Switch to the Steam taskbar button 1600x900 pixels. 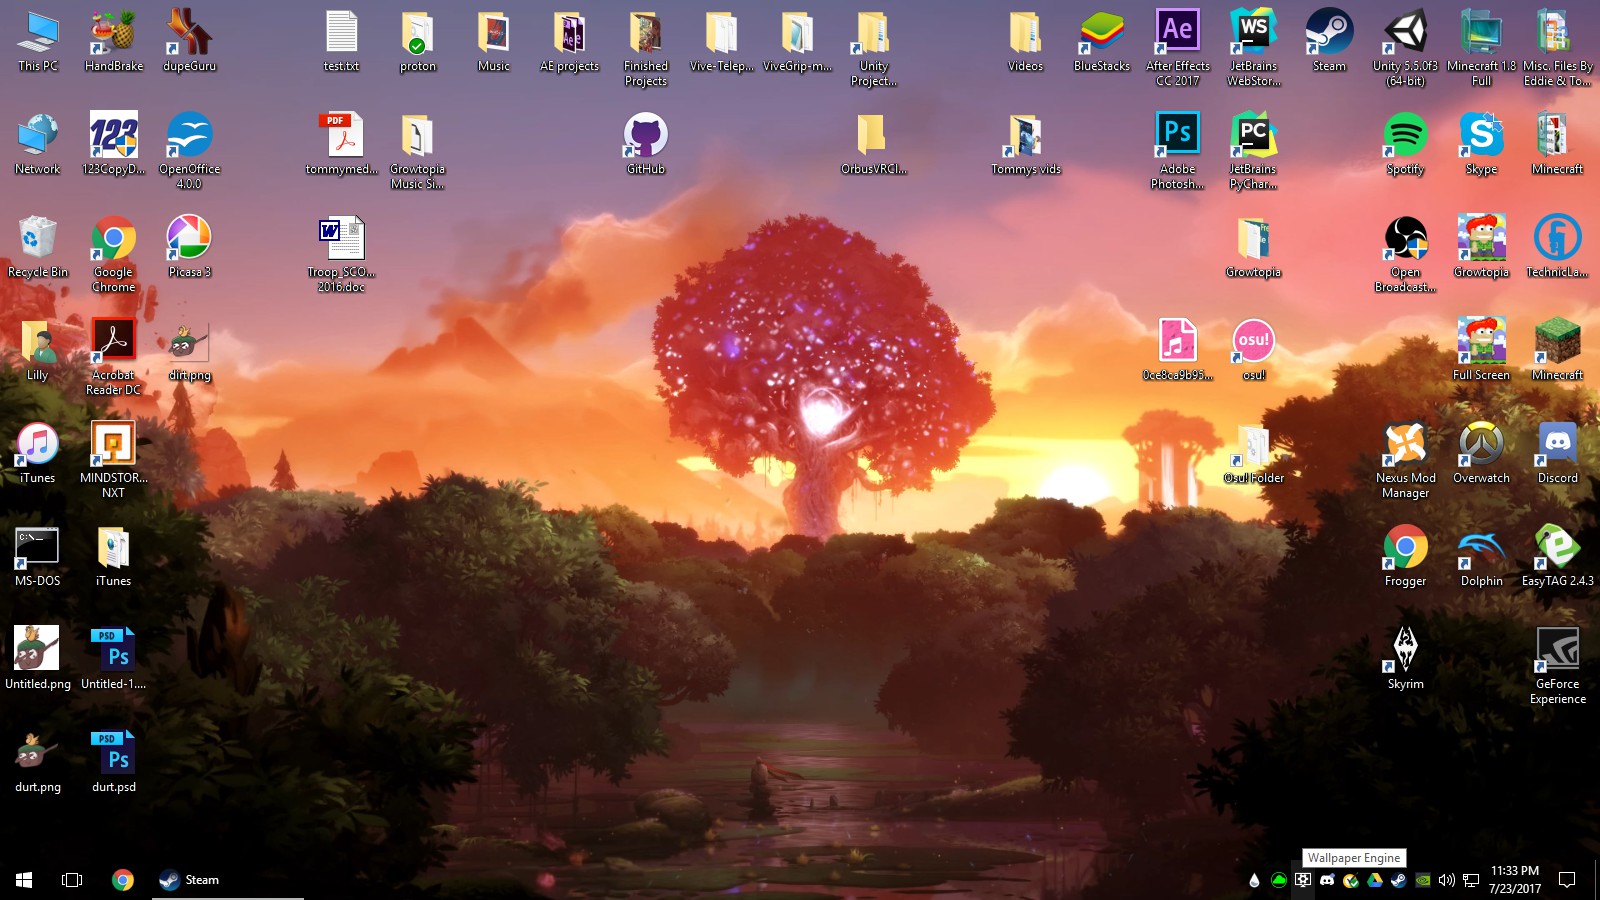point(228,880)
